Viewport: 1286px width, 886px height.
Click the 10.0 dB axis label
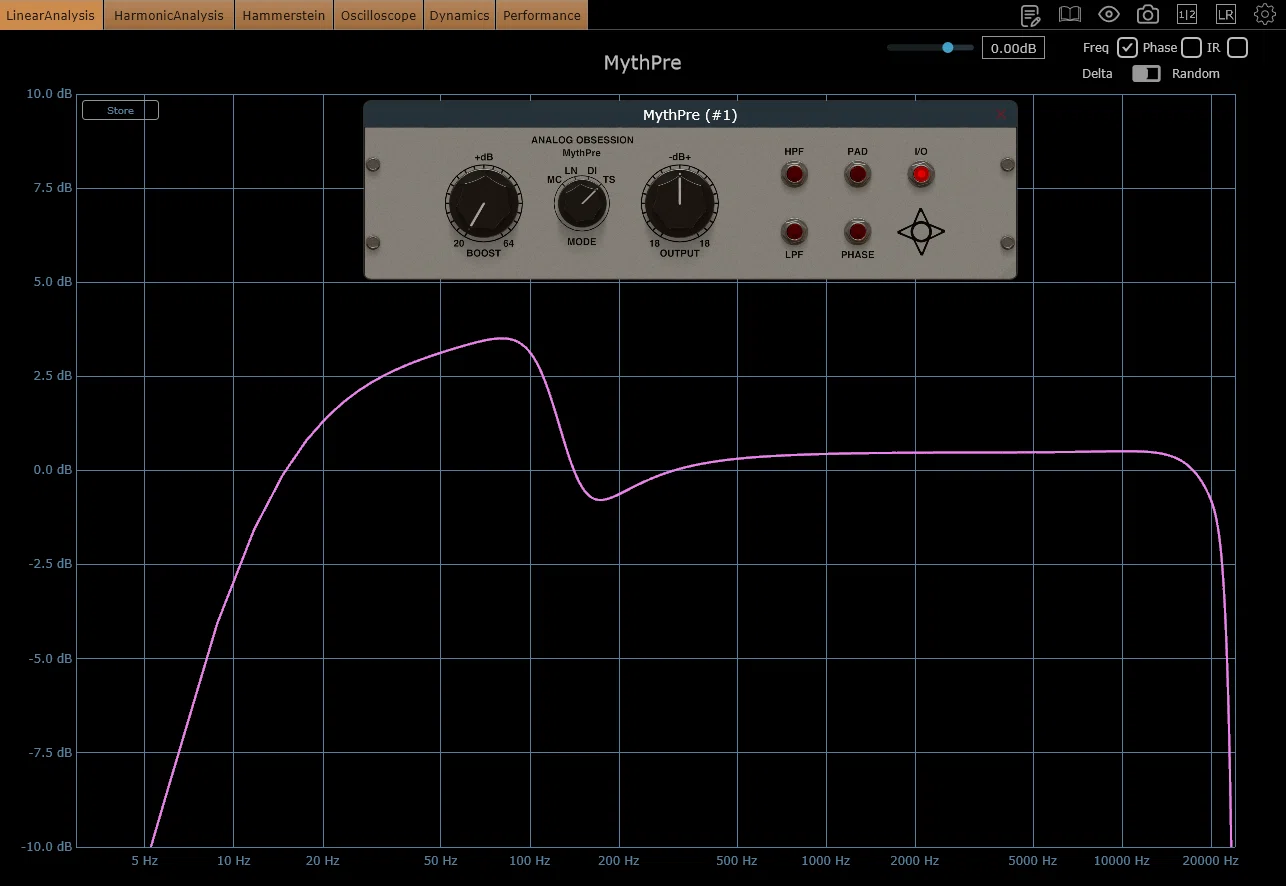tap(49, 94)
